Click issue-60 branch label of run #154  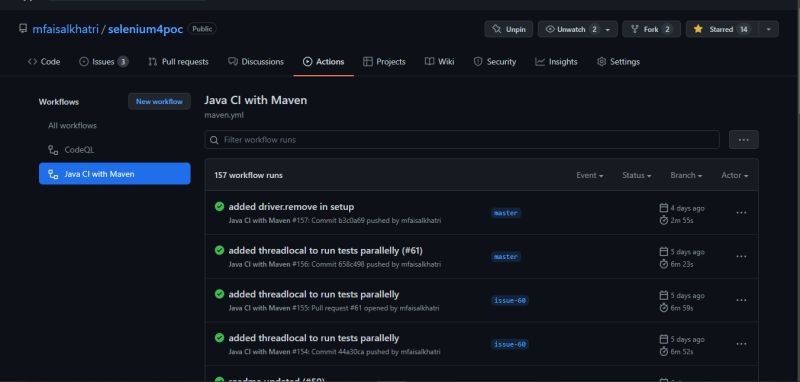coord(510,345)
